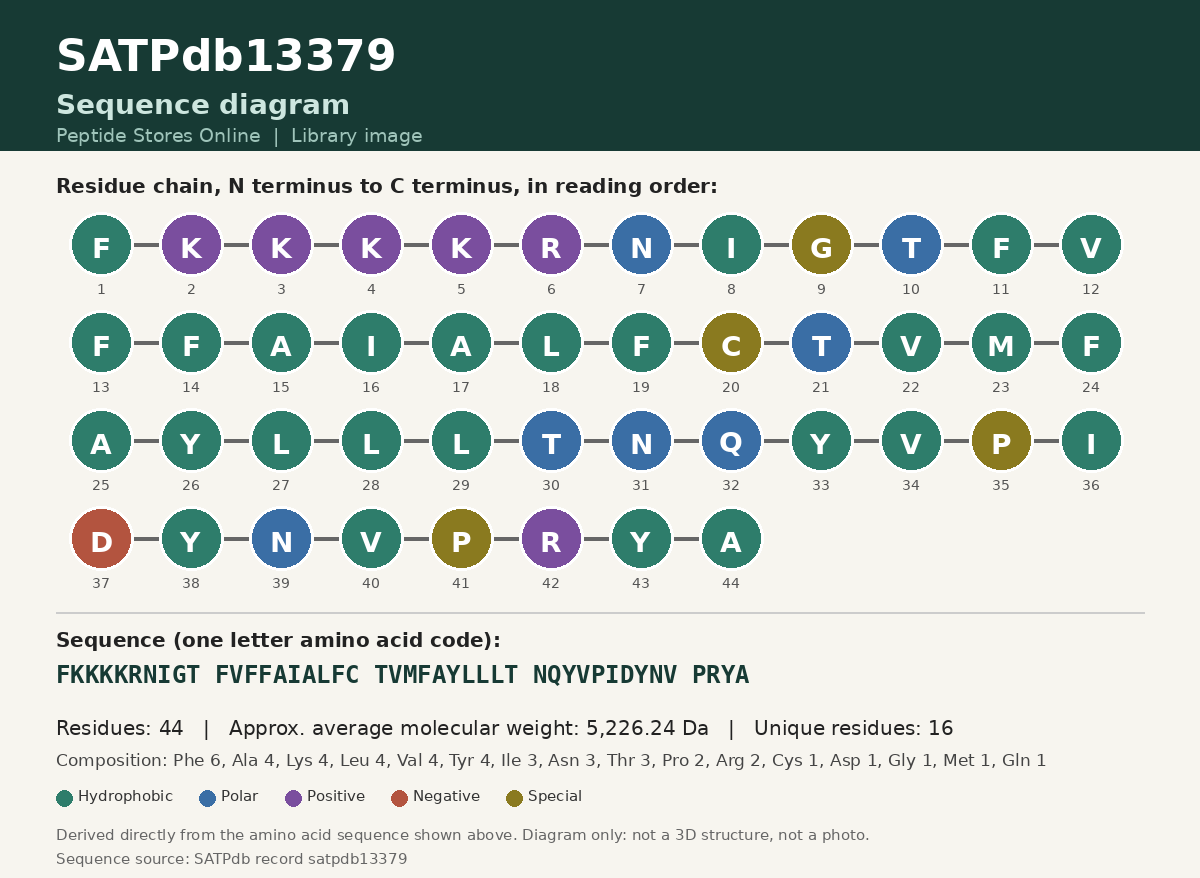Select the first residue F circle numbered 1
Image resolution: width=1200 pixels, height=878 pixels.
tap(101, 245)
